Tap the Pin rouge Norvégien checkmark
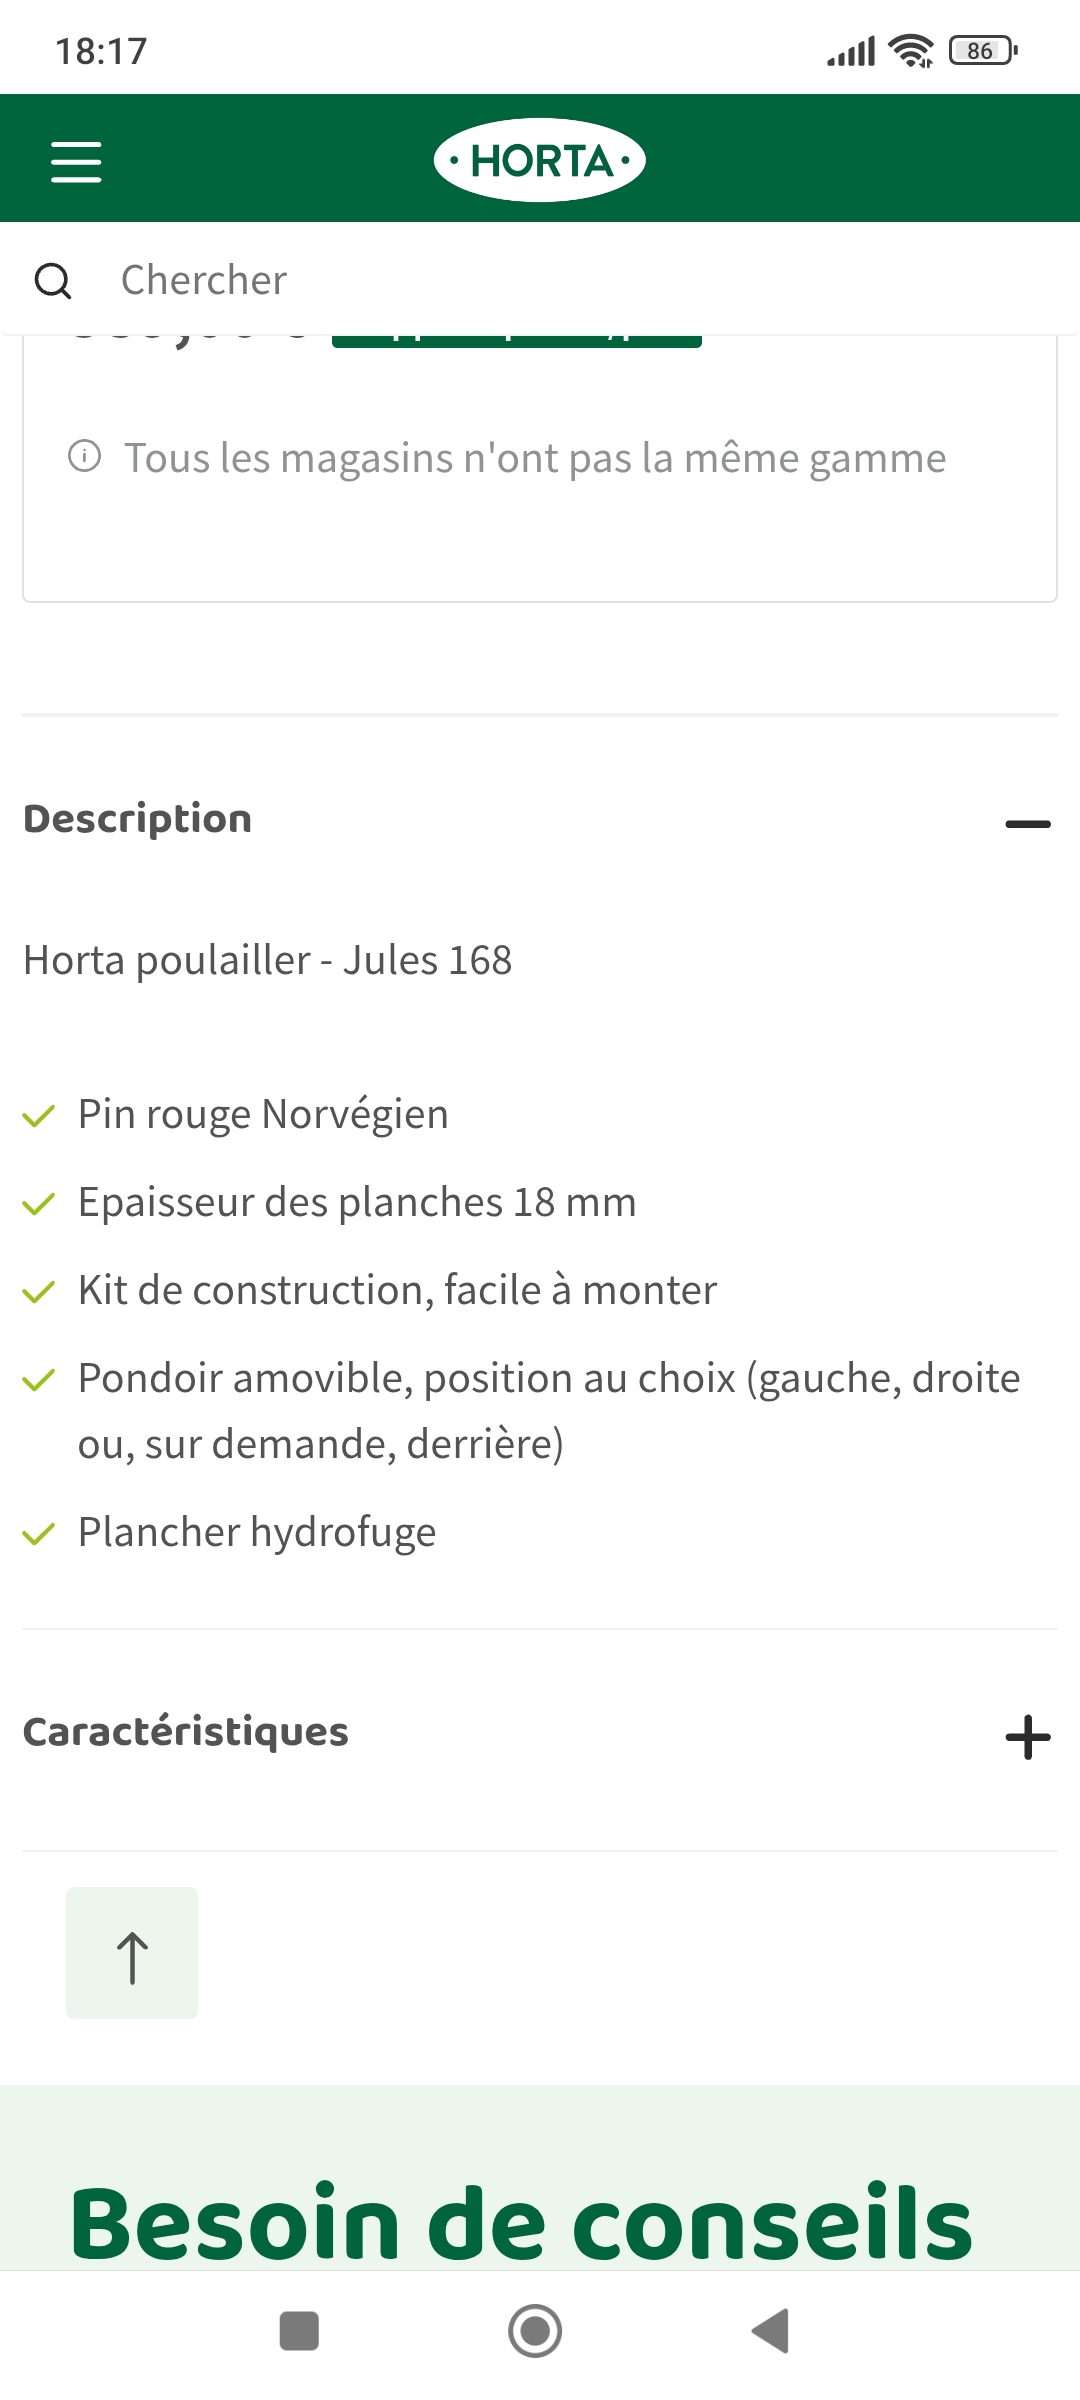 38,1116
